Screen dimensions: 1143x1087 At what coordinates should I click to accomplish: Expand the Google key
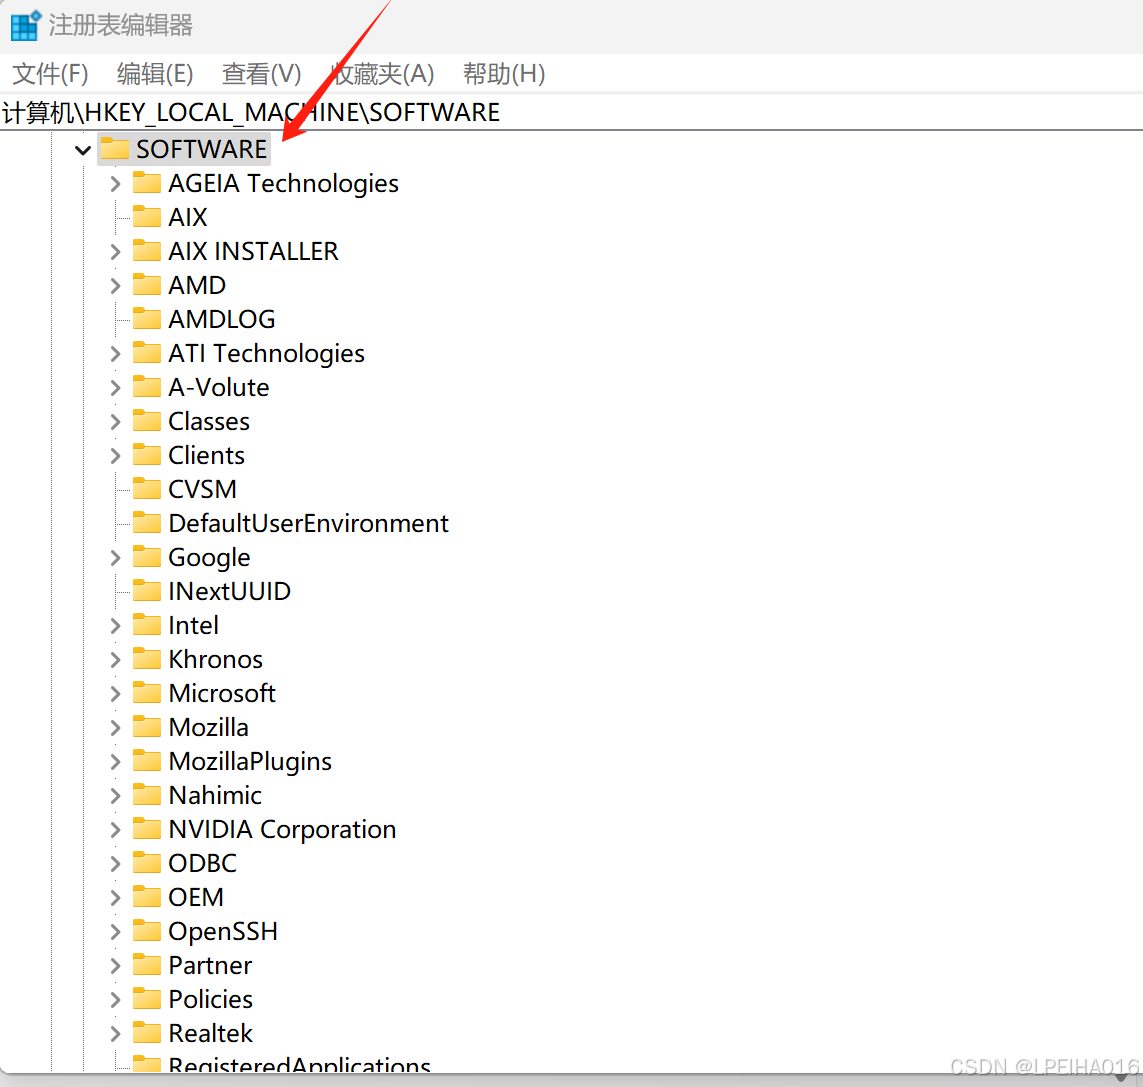click(x=115, y=558)
